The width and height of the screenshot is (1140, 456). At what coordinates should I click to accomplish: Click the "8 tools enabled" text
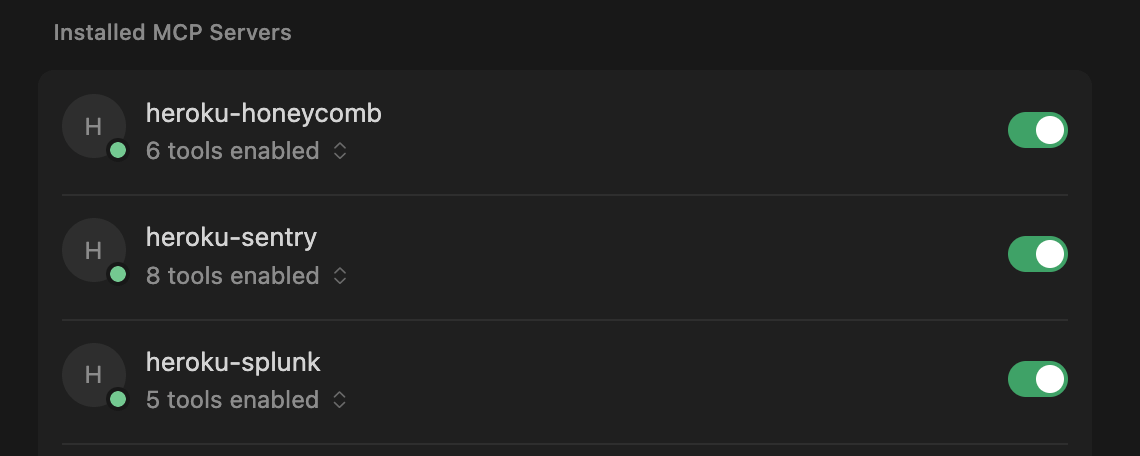pyautogui.click(x=232, y=275)
